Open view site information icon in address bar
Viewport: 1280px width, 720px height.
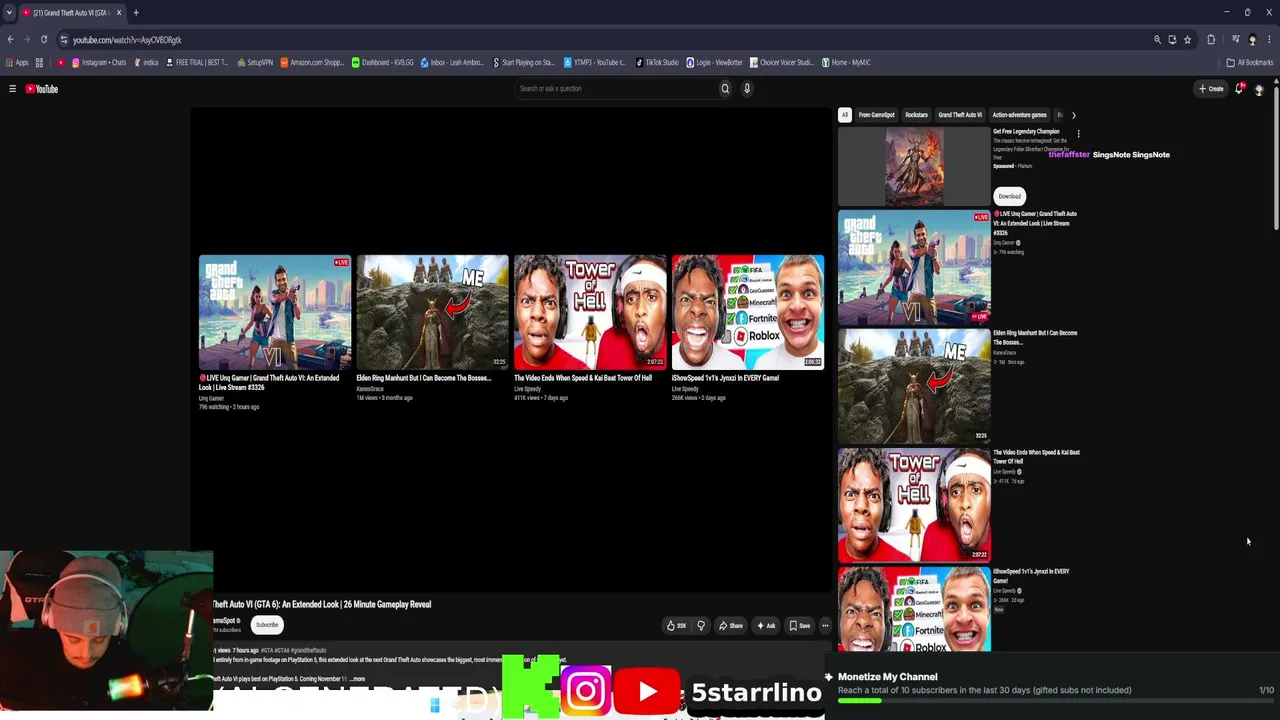point(63,40)
